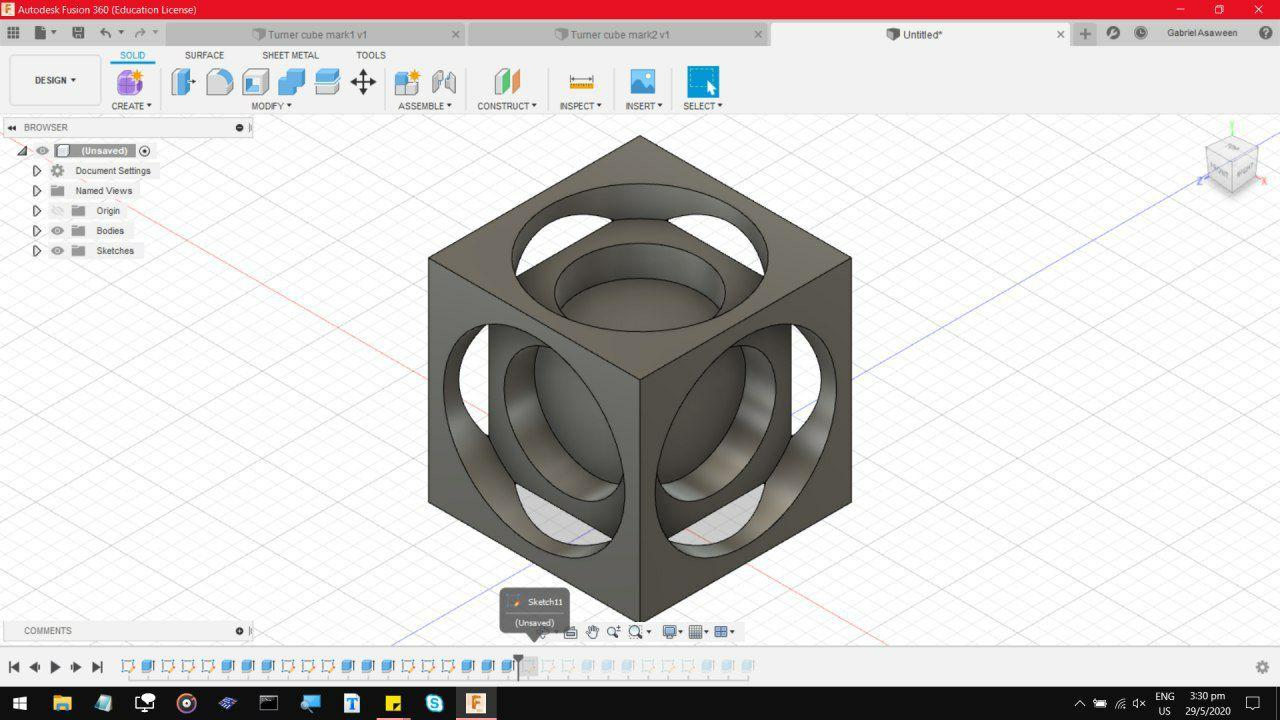This screenshot has height=720, width=1280.
Task: Select the Fillet tool
Action: 219,82
